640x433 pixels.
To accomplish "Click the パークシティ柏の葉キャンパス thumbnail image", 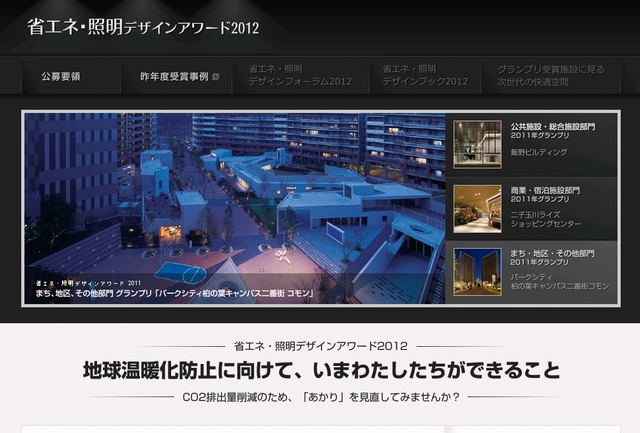I will coord(477,272).
